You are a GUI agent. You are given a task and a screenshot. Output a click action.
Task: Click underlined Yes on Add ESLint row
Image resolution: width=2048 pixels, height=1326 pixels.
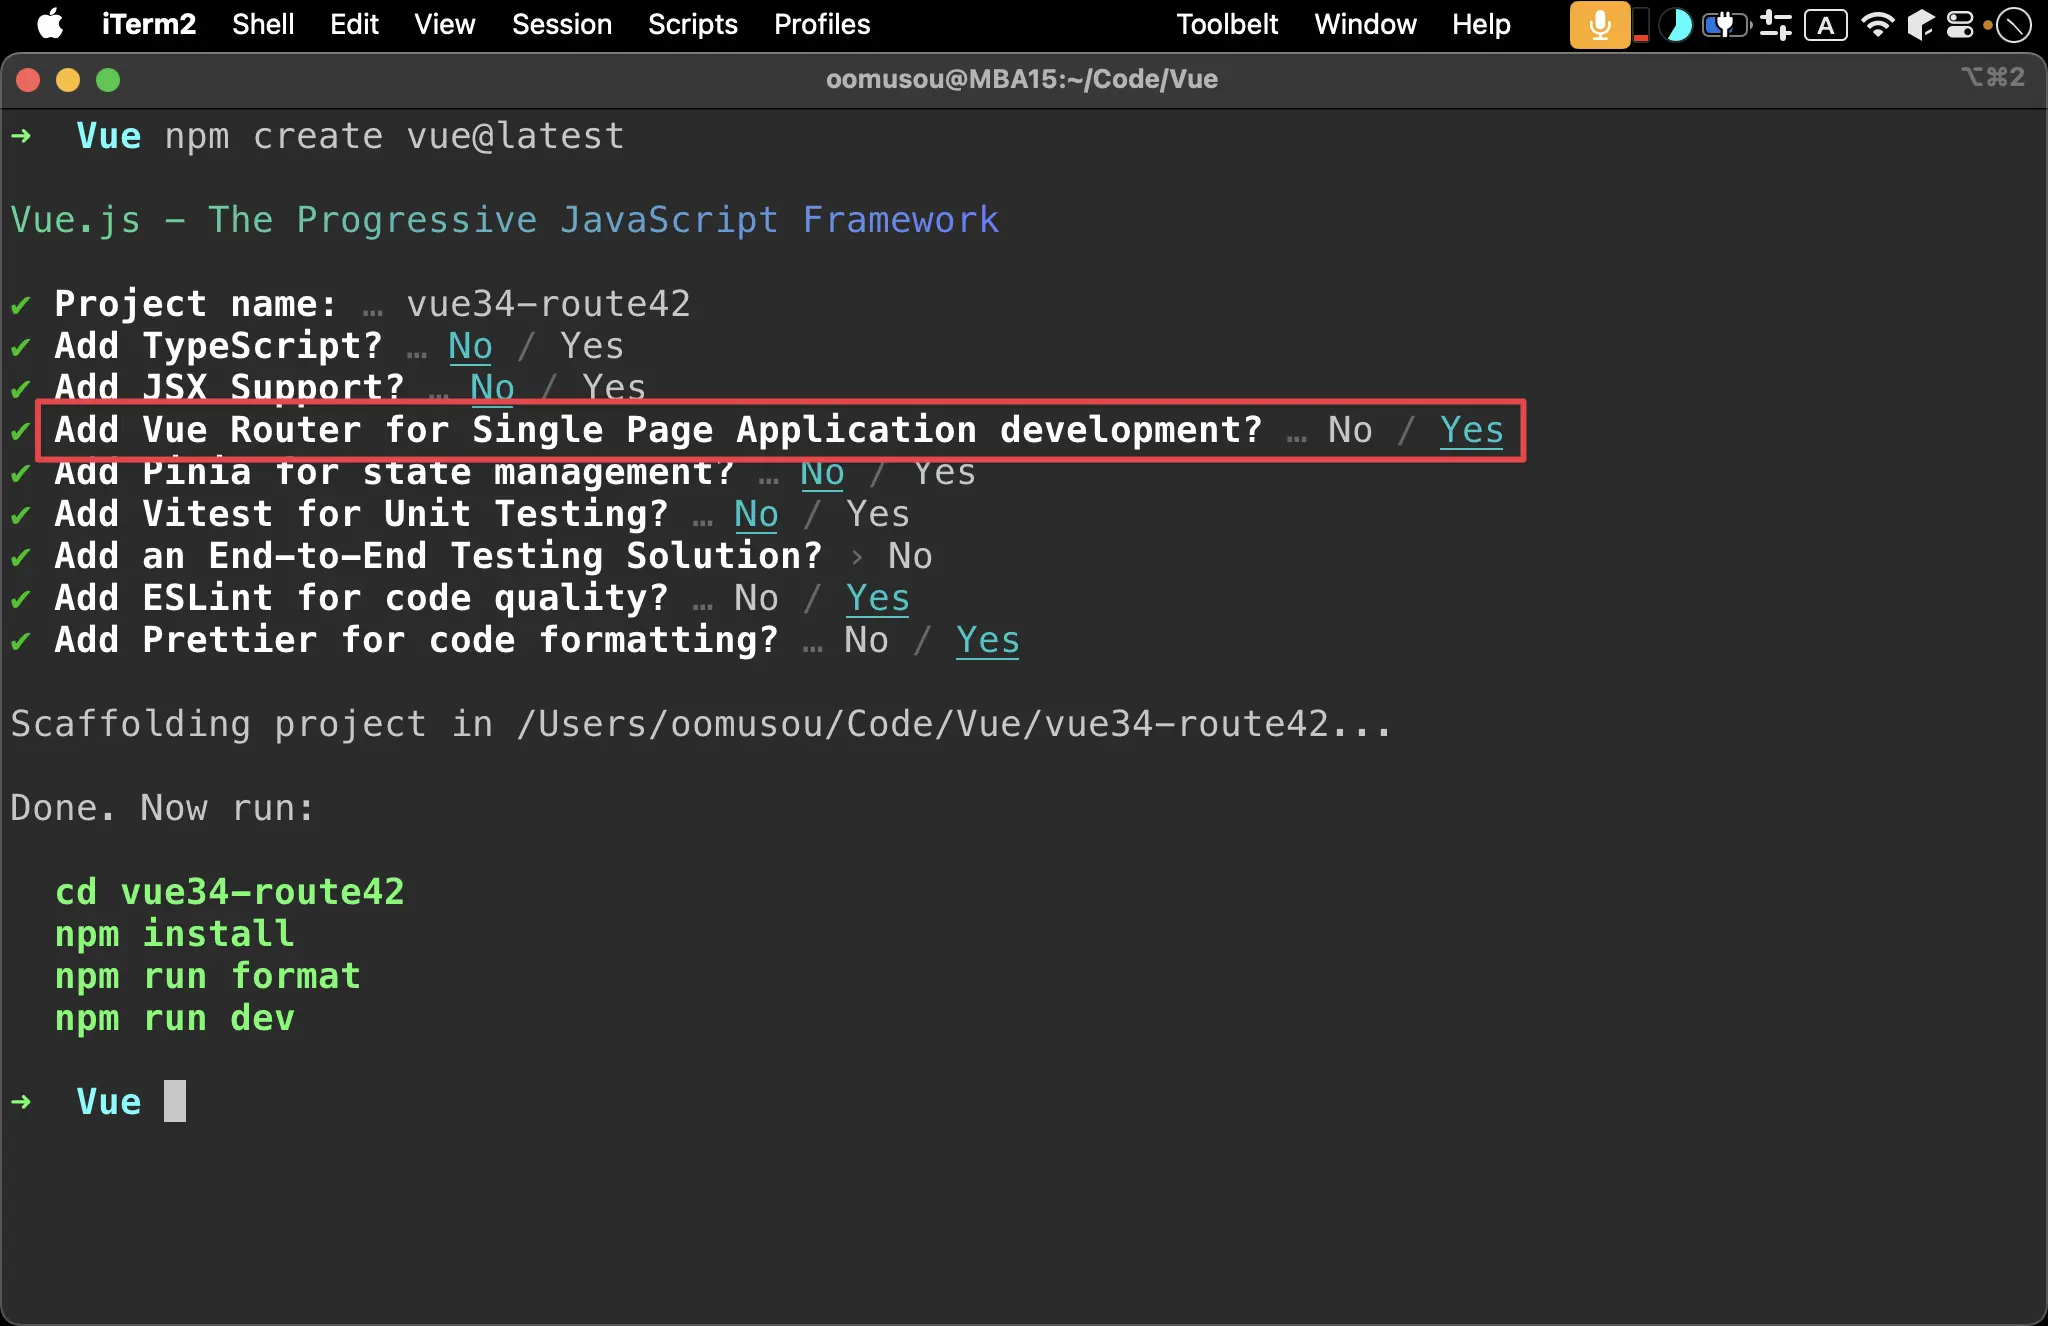pyautogui.click(x=877, y=598)
